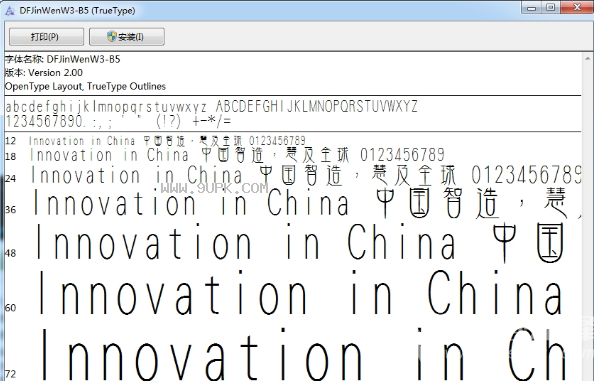
Task: Maximize the font viewer window
Action: [550, 8]
